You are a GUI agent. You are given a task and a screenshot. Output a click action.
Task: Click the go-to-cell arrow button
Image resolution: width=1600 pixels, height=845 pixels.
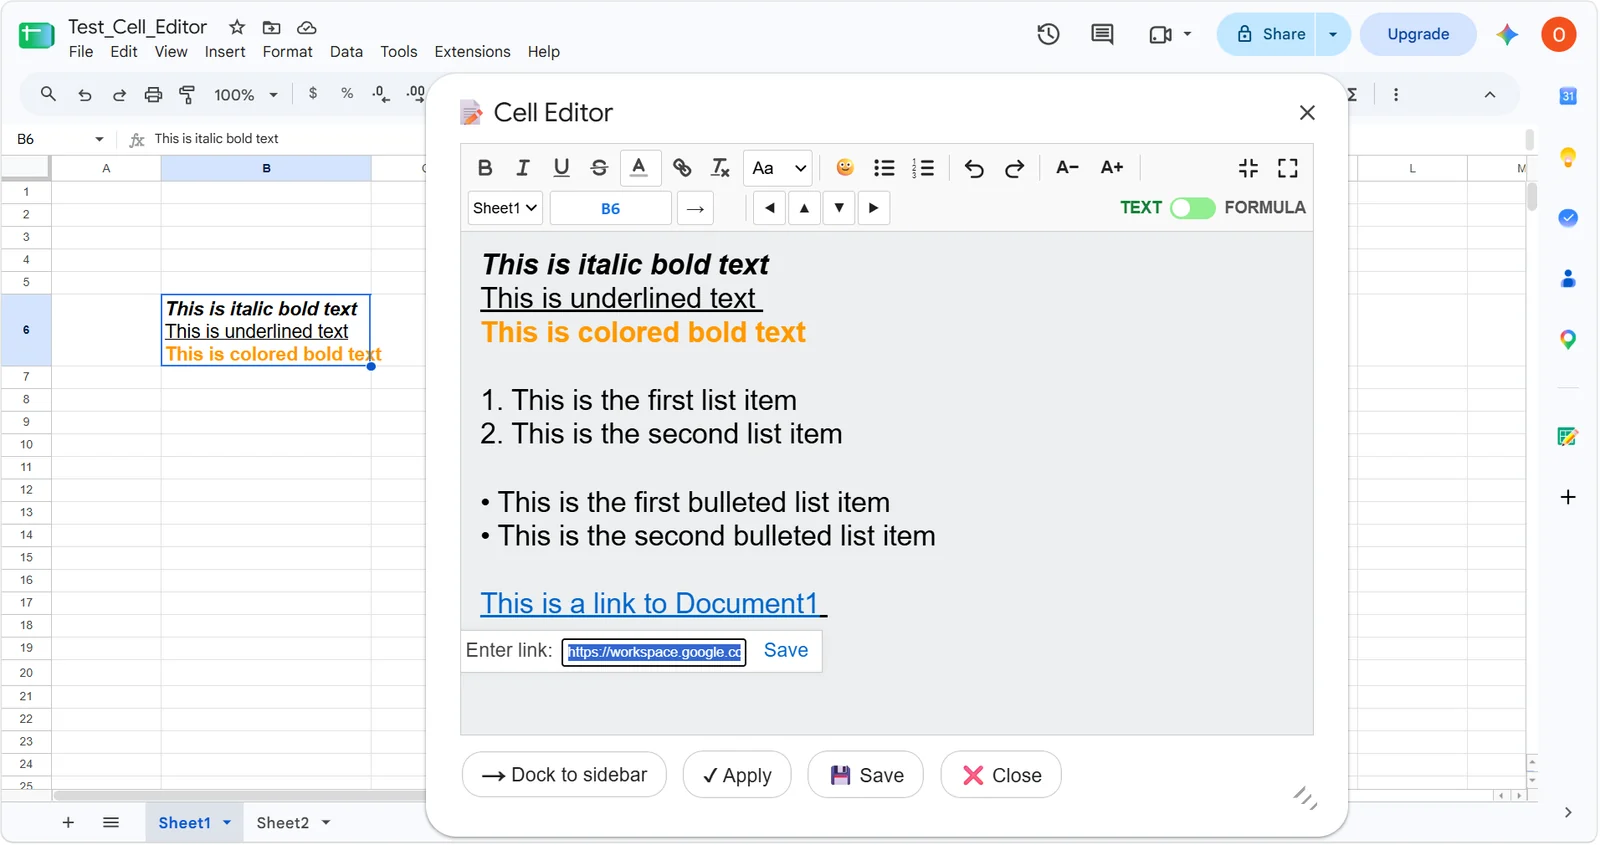tap(695, 208)
